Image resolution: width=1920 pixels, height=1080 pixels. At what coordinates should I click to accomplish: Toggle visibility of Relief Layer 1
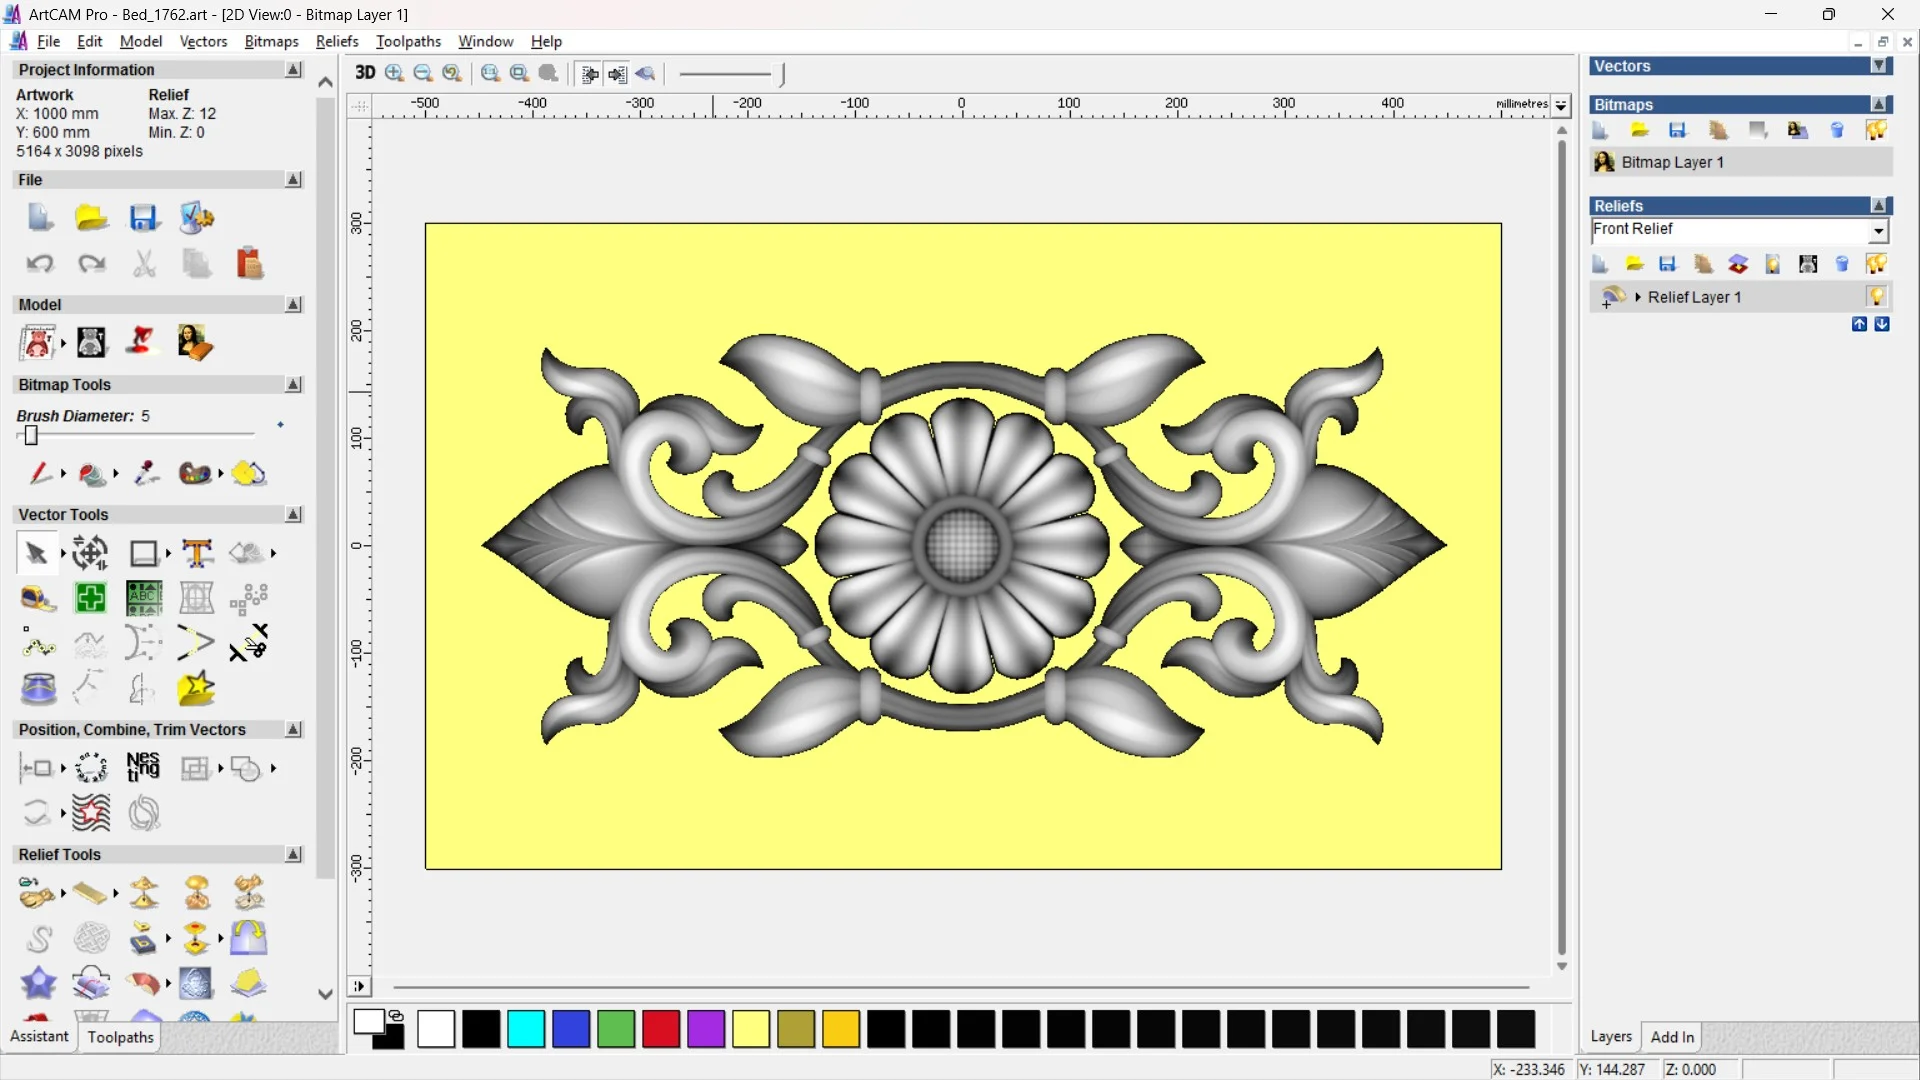point(1876,297)
